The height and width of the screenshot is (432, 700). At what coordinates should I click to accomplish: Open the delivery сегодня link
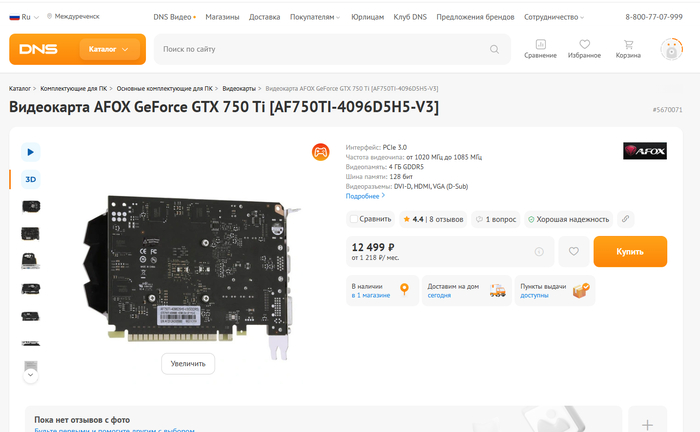pos(439,295)
